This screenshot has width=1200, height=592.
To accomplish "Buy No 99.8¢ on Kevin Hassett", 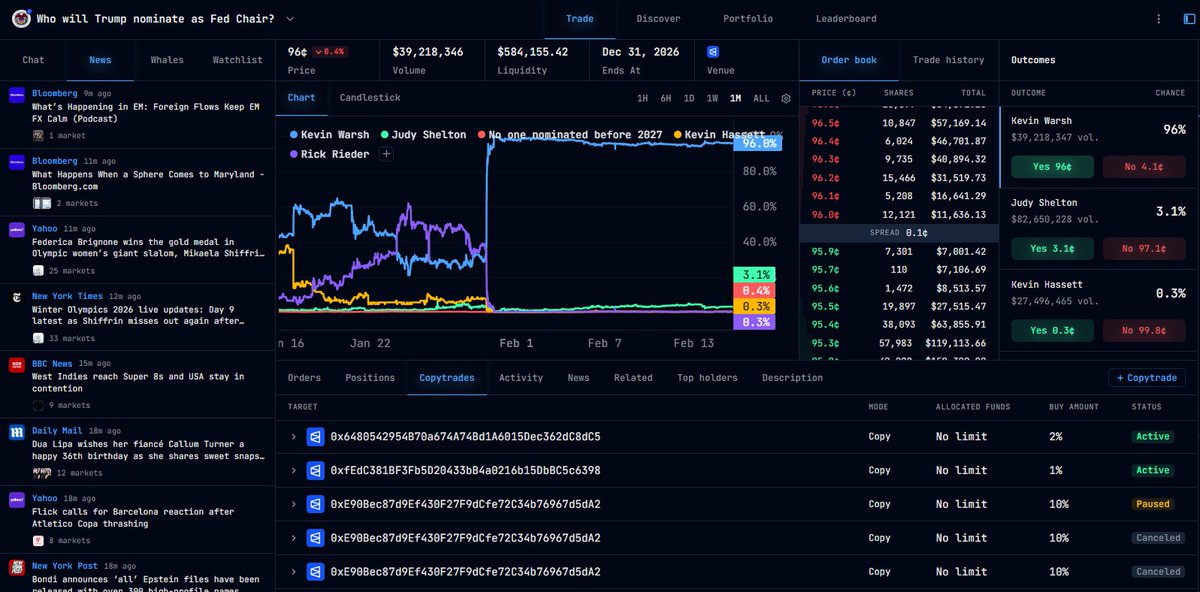I will [1144, 330].
